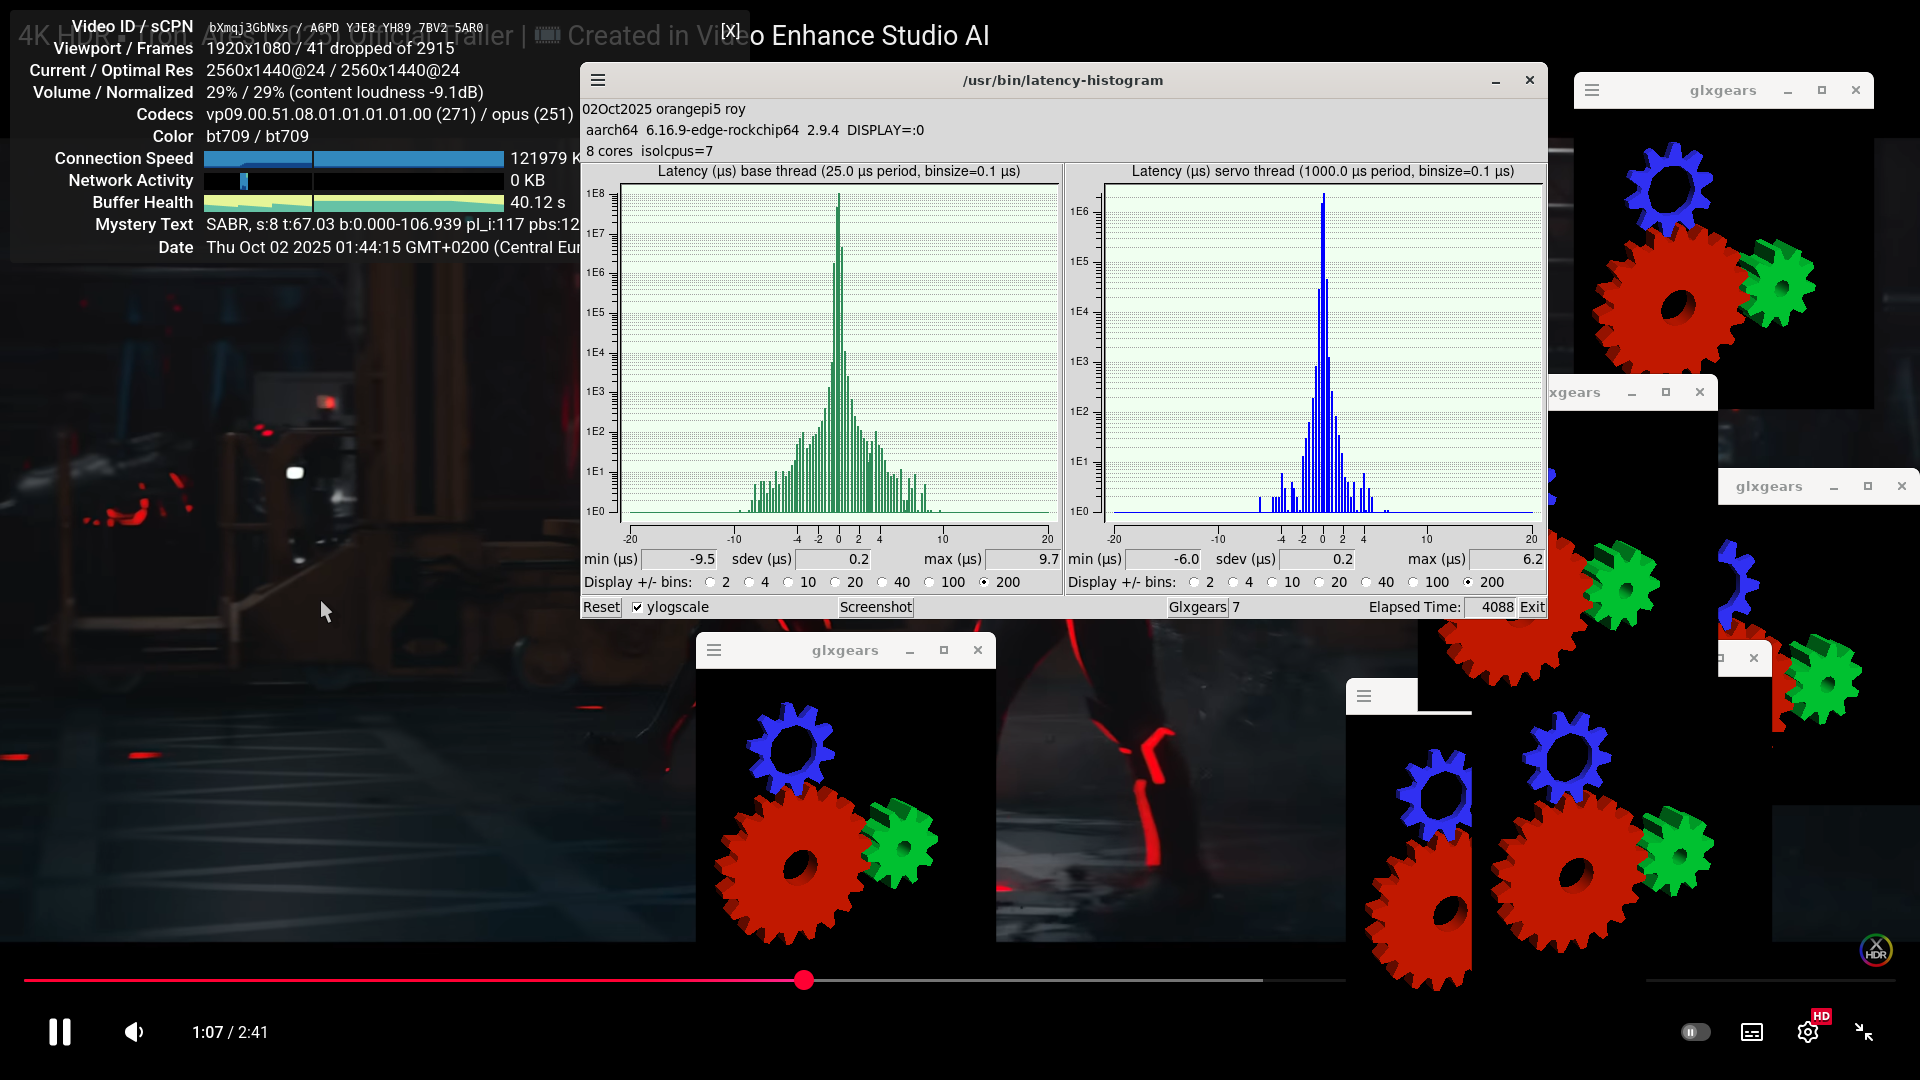Select 100 bins for servo thread display
1920x1080 pixels.
1413,582
